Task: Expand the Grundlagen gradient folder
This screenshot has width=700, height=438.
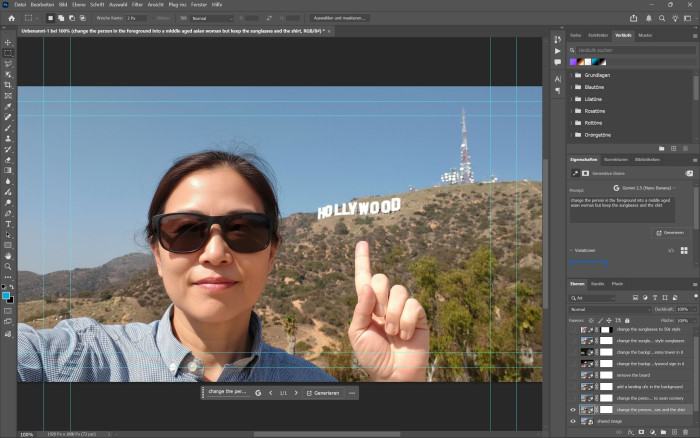Action: pyautogui.click(x=573, y=77)
